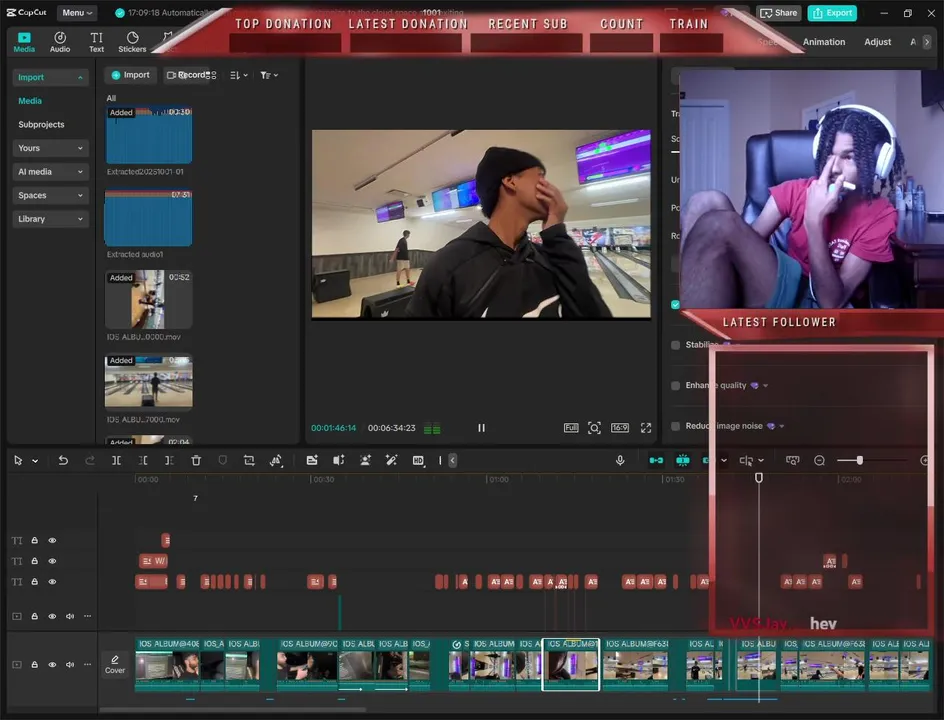Click the timeline fit-to-view zoom icon

pyautogui.click(x=793, y=461)
